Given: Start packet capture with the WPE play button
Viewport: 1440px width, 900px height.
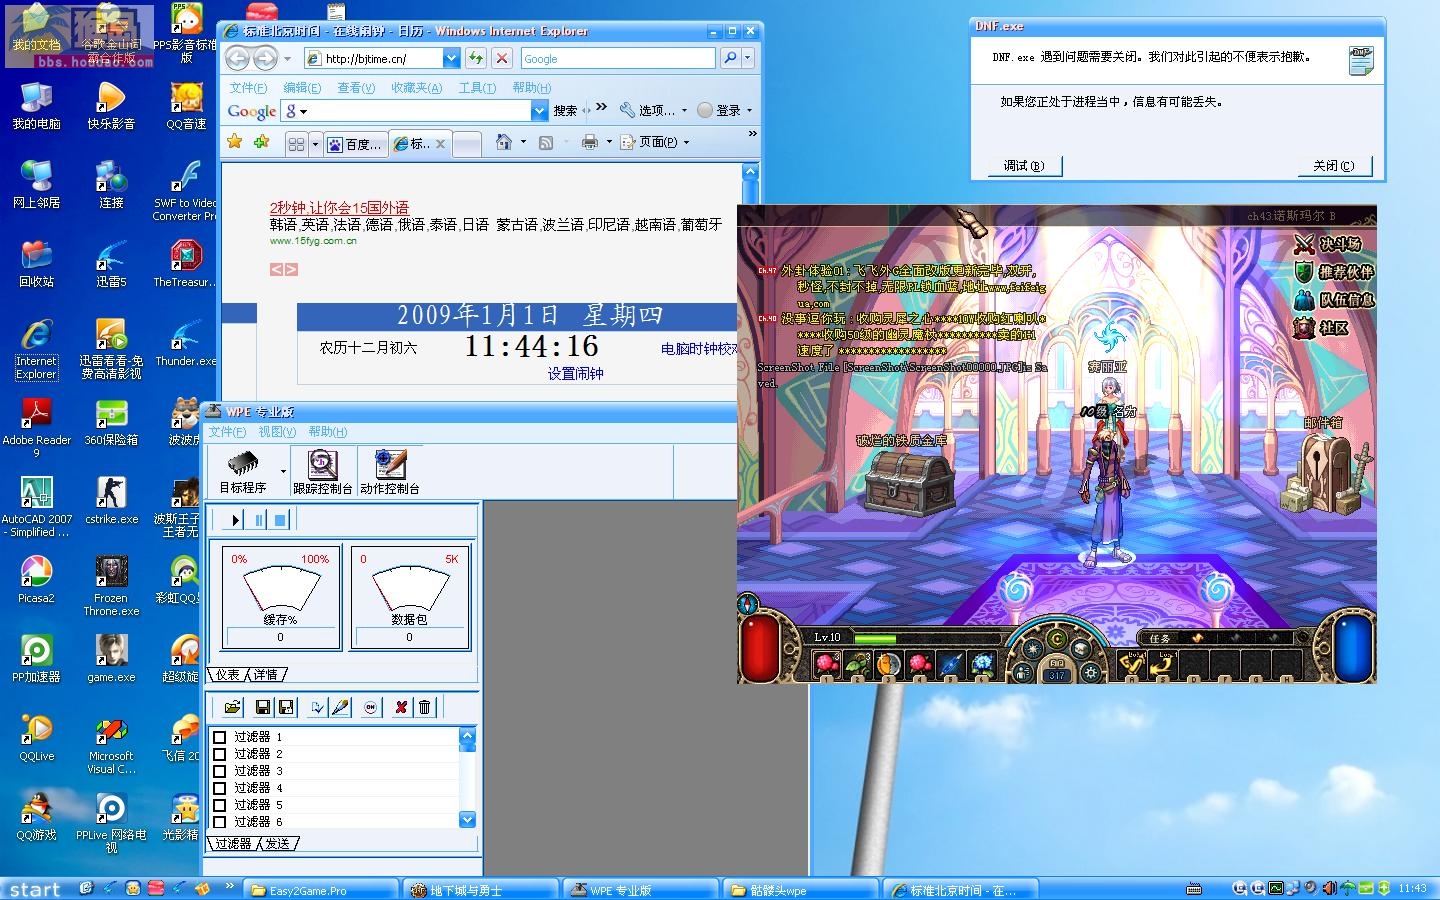Looking at the screenshot, I should 235,520.
